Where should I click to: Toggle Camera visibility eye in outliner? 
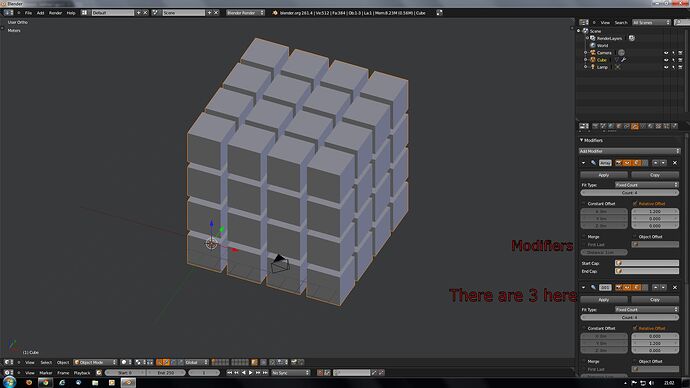coord(666,53)
